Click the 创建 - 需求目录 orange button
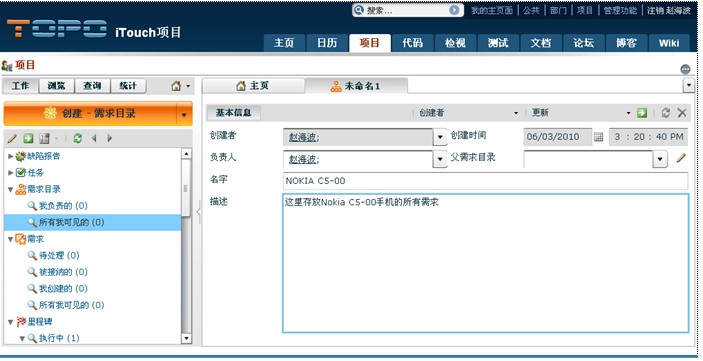Screen dimensions: 703x361 pyautogui.click(x=90, y=114)
